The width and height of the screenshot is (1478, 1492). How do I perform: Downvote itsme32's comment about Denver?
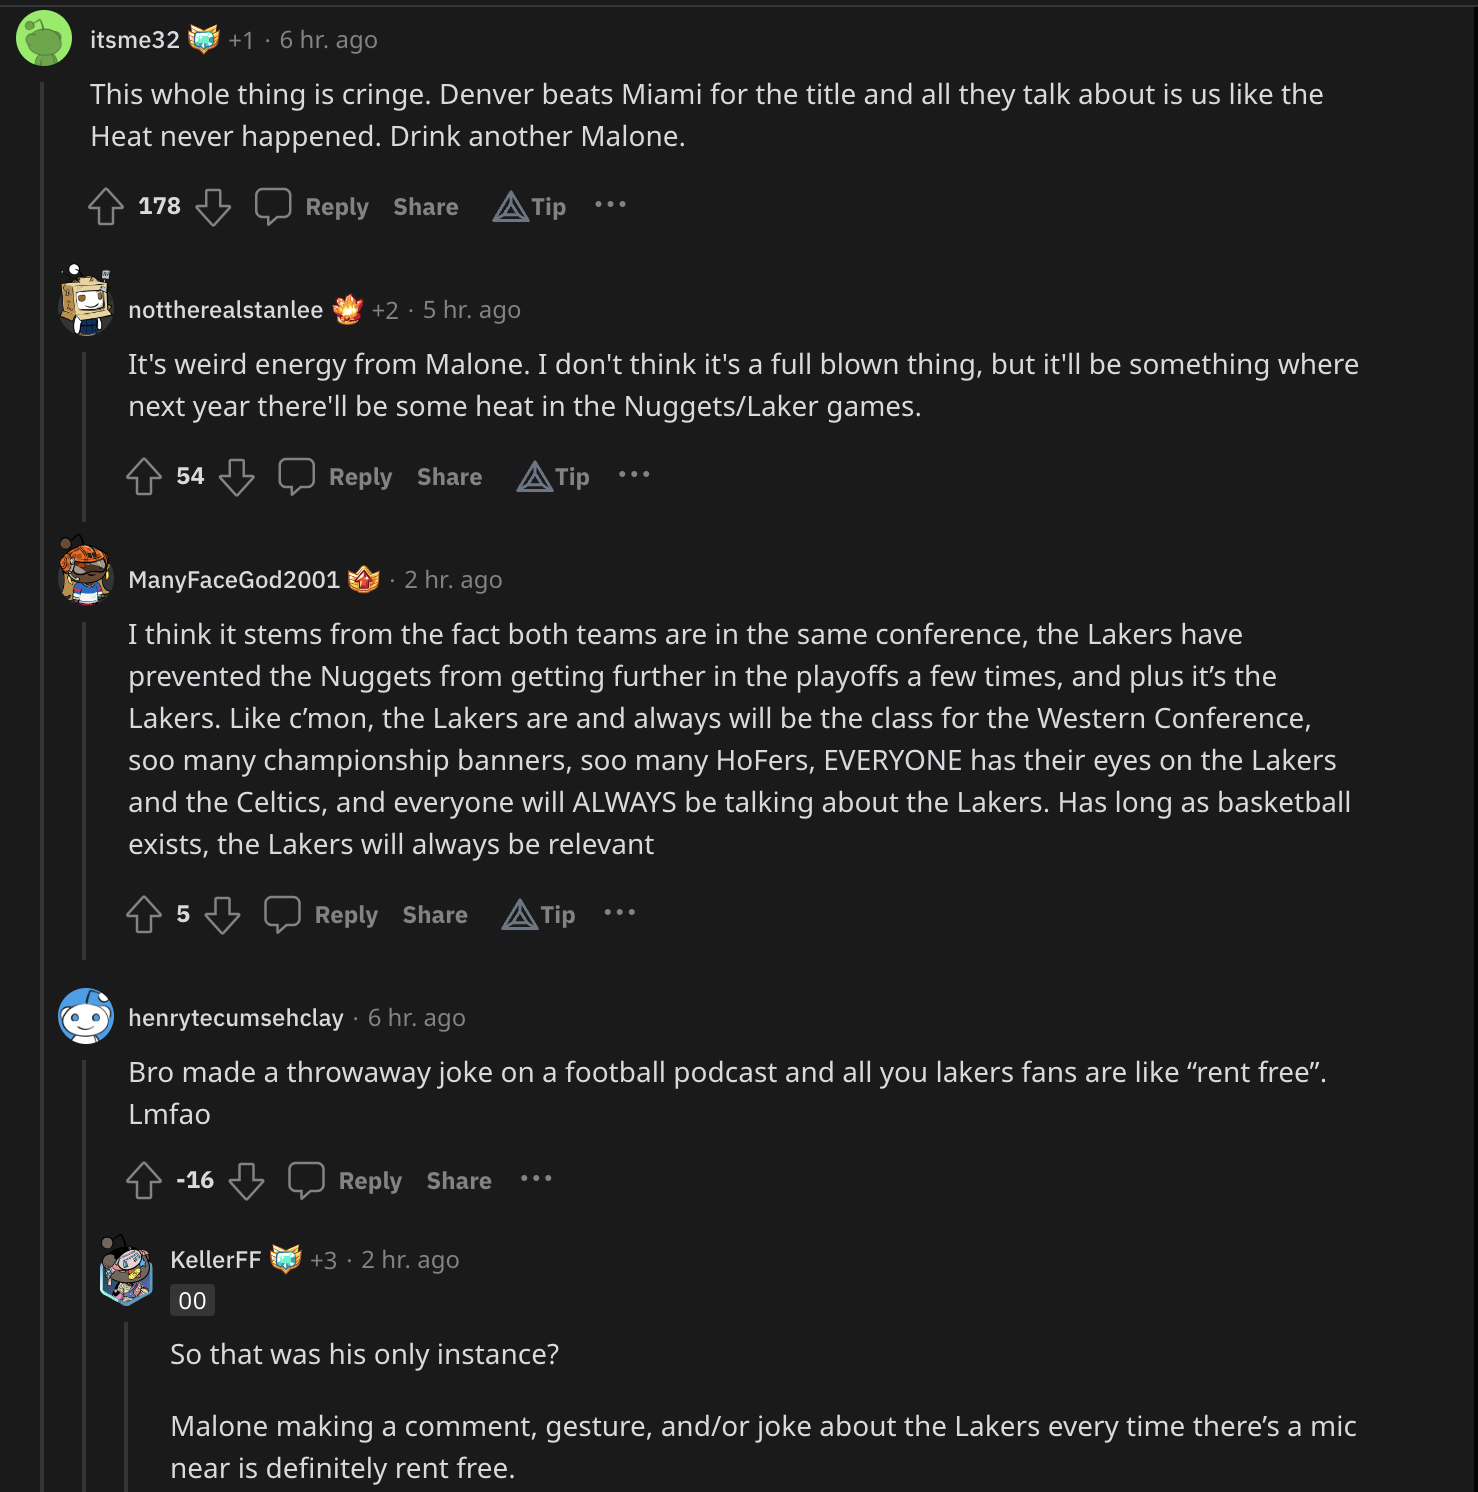pos(213,207)
